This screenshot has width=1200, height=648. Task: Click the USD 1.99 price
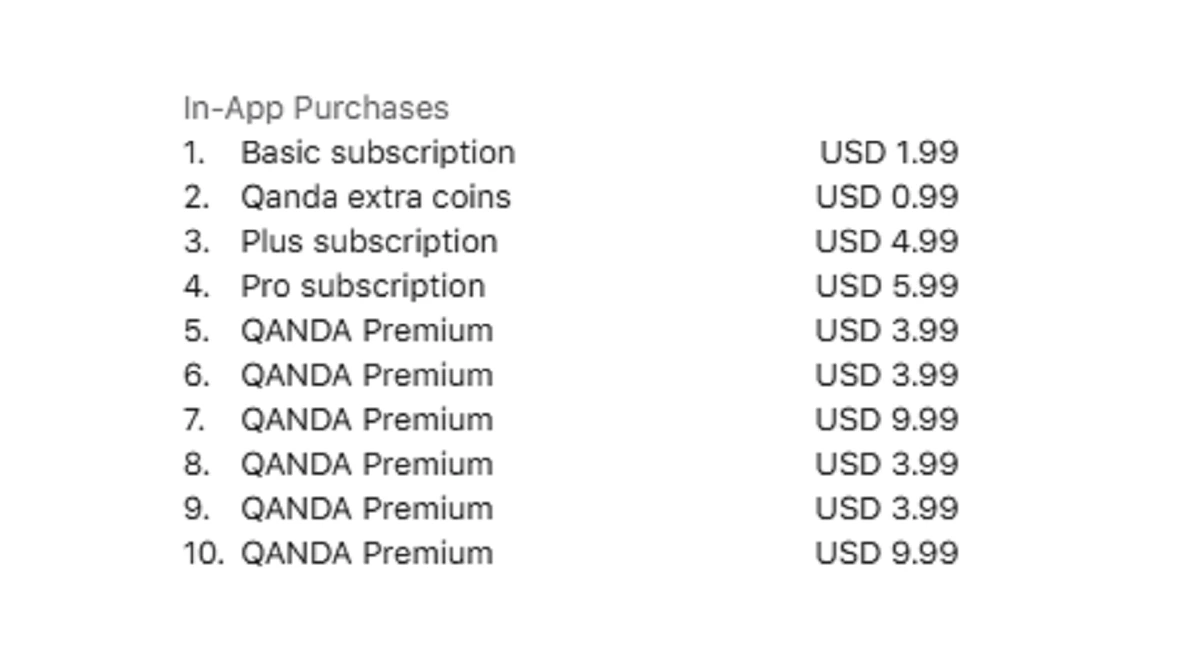(888, 153)
